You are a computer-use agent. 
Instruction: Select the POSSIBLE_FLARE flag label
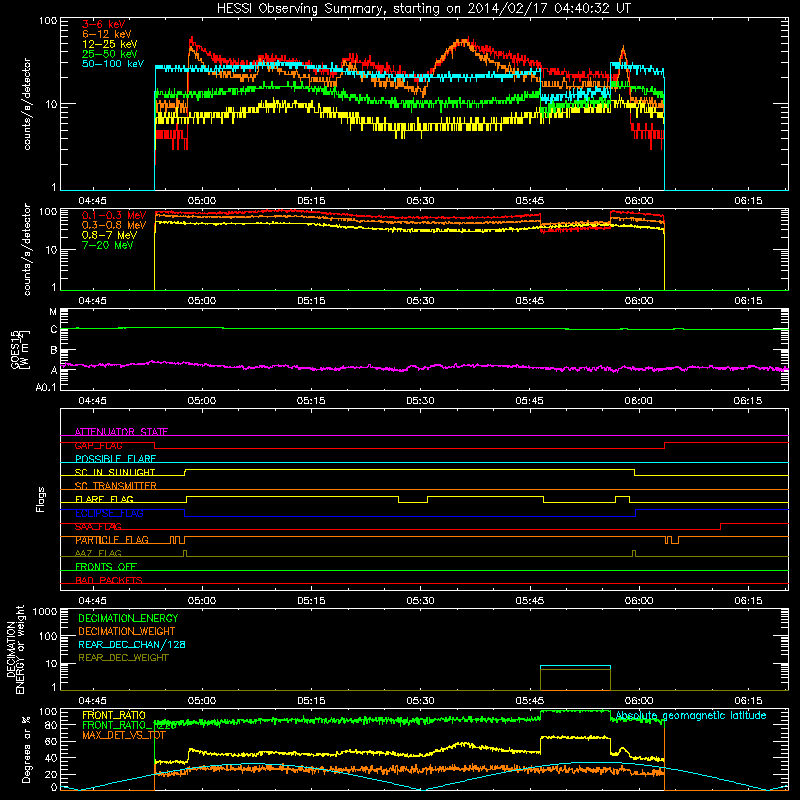tap(115, 459)
